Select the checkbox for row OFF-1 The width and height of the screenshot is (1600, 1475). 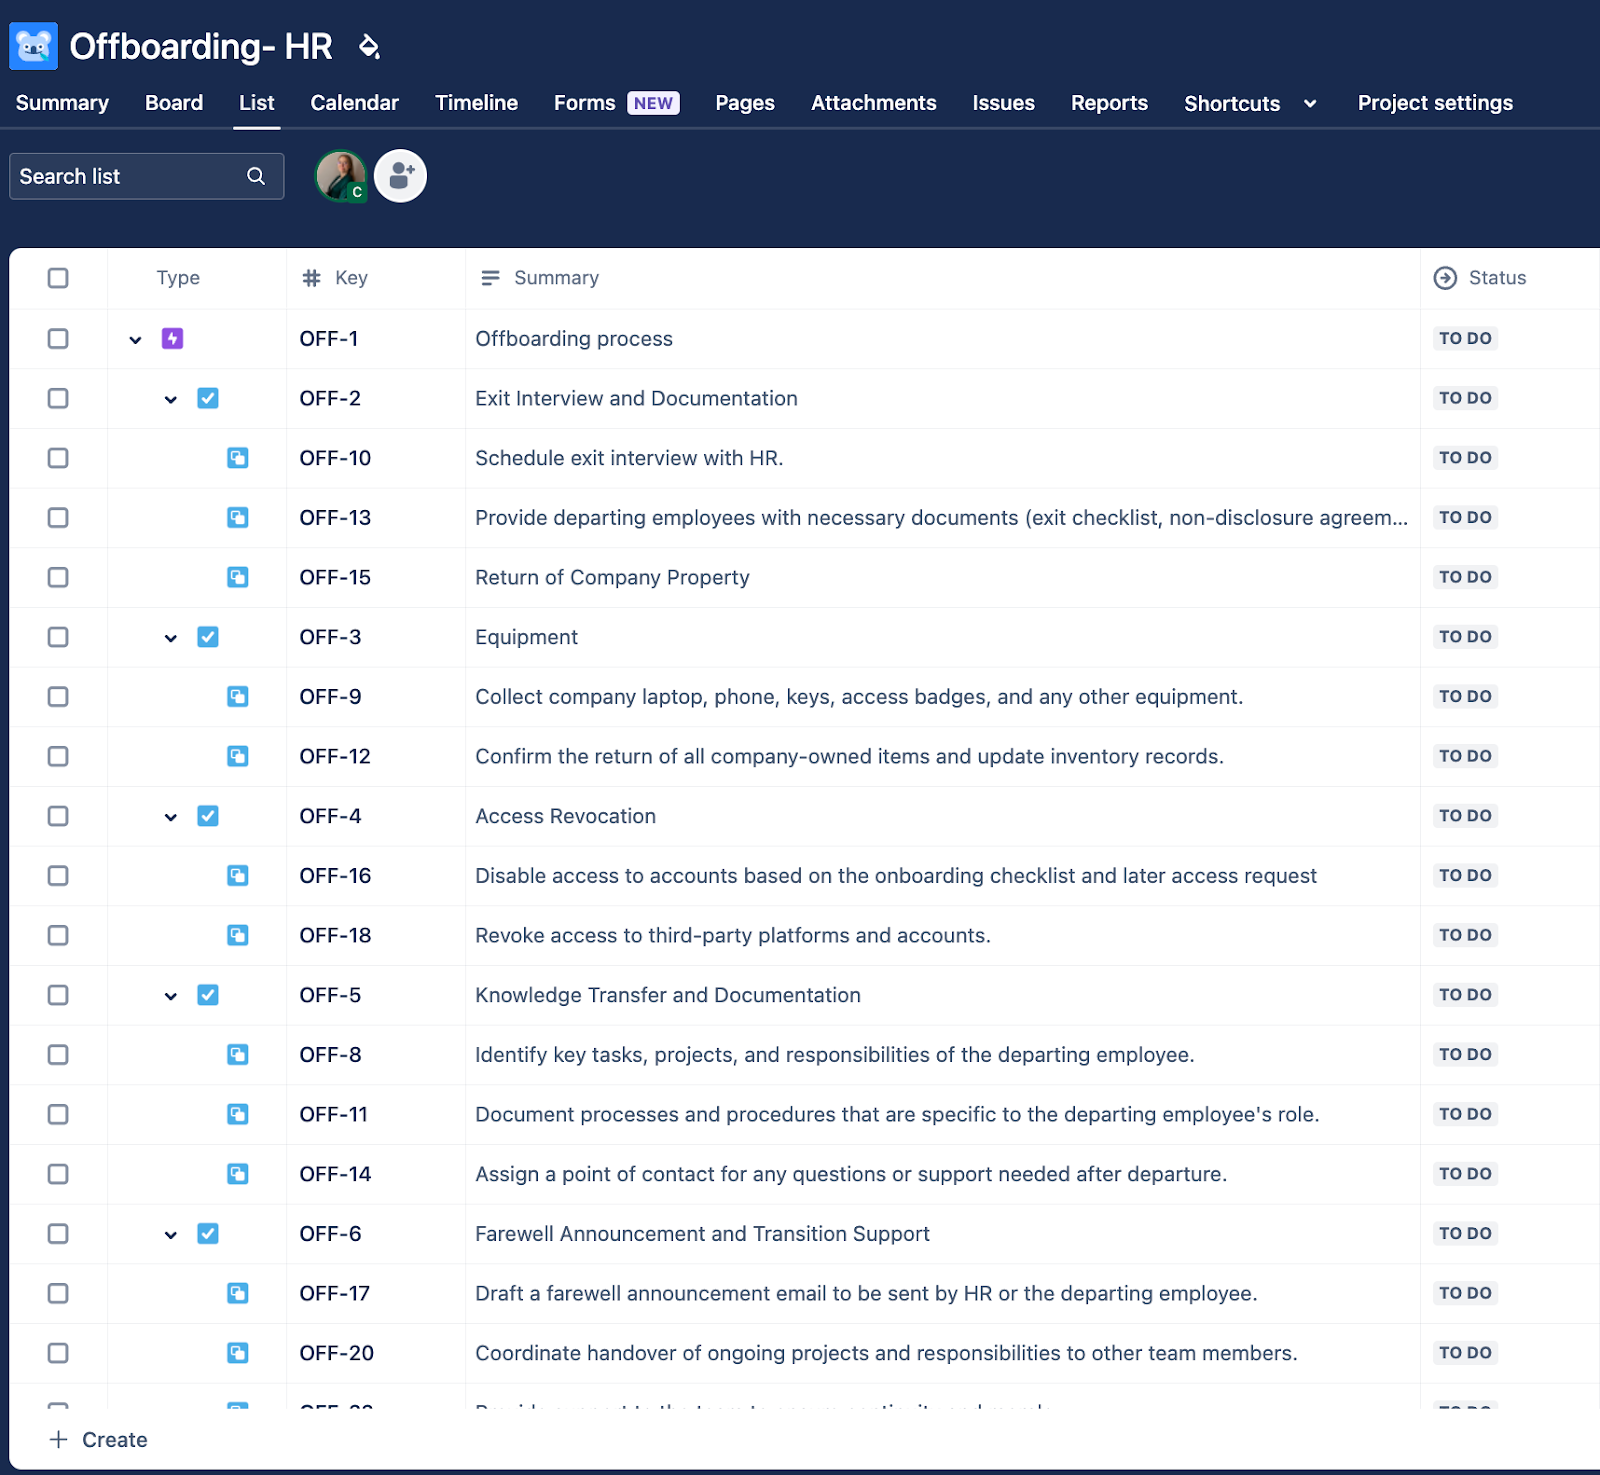click(58, 338)
